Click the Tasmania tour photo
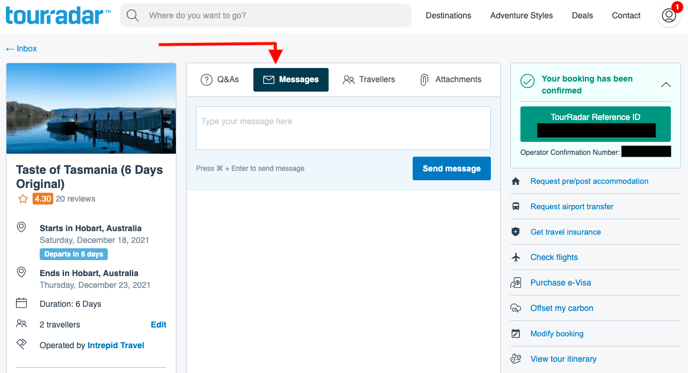688x373 pixels. (91, 108)
